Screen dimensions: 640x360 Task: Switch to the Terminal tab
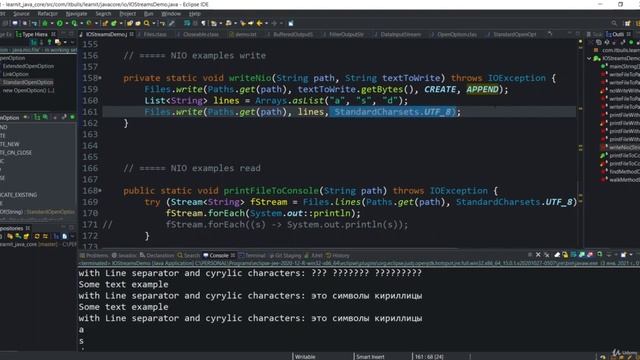[253, 256]
